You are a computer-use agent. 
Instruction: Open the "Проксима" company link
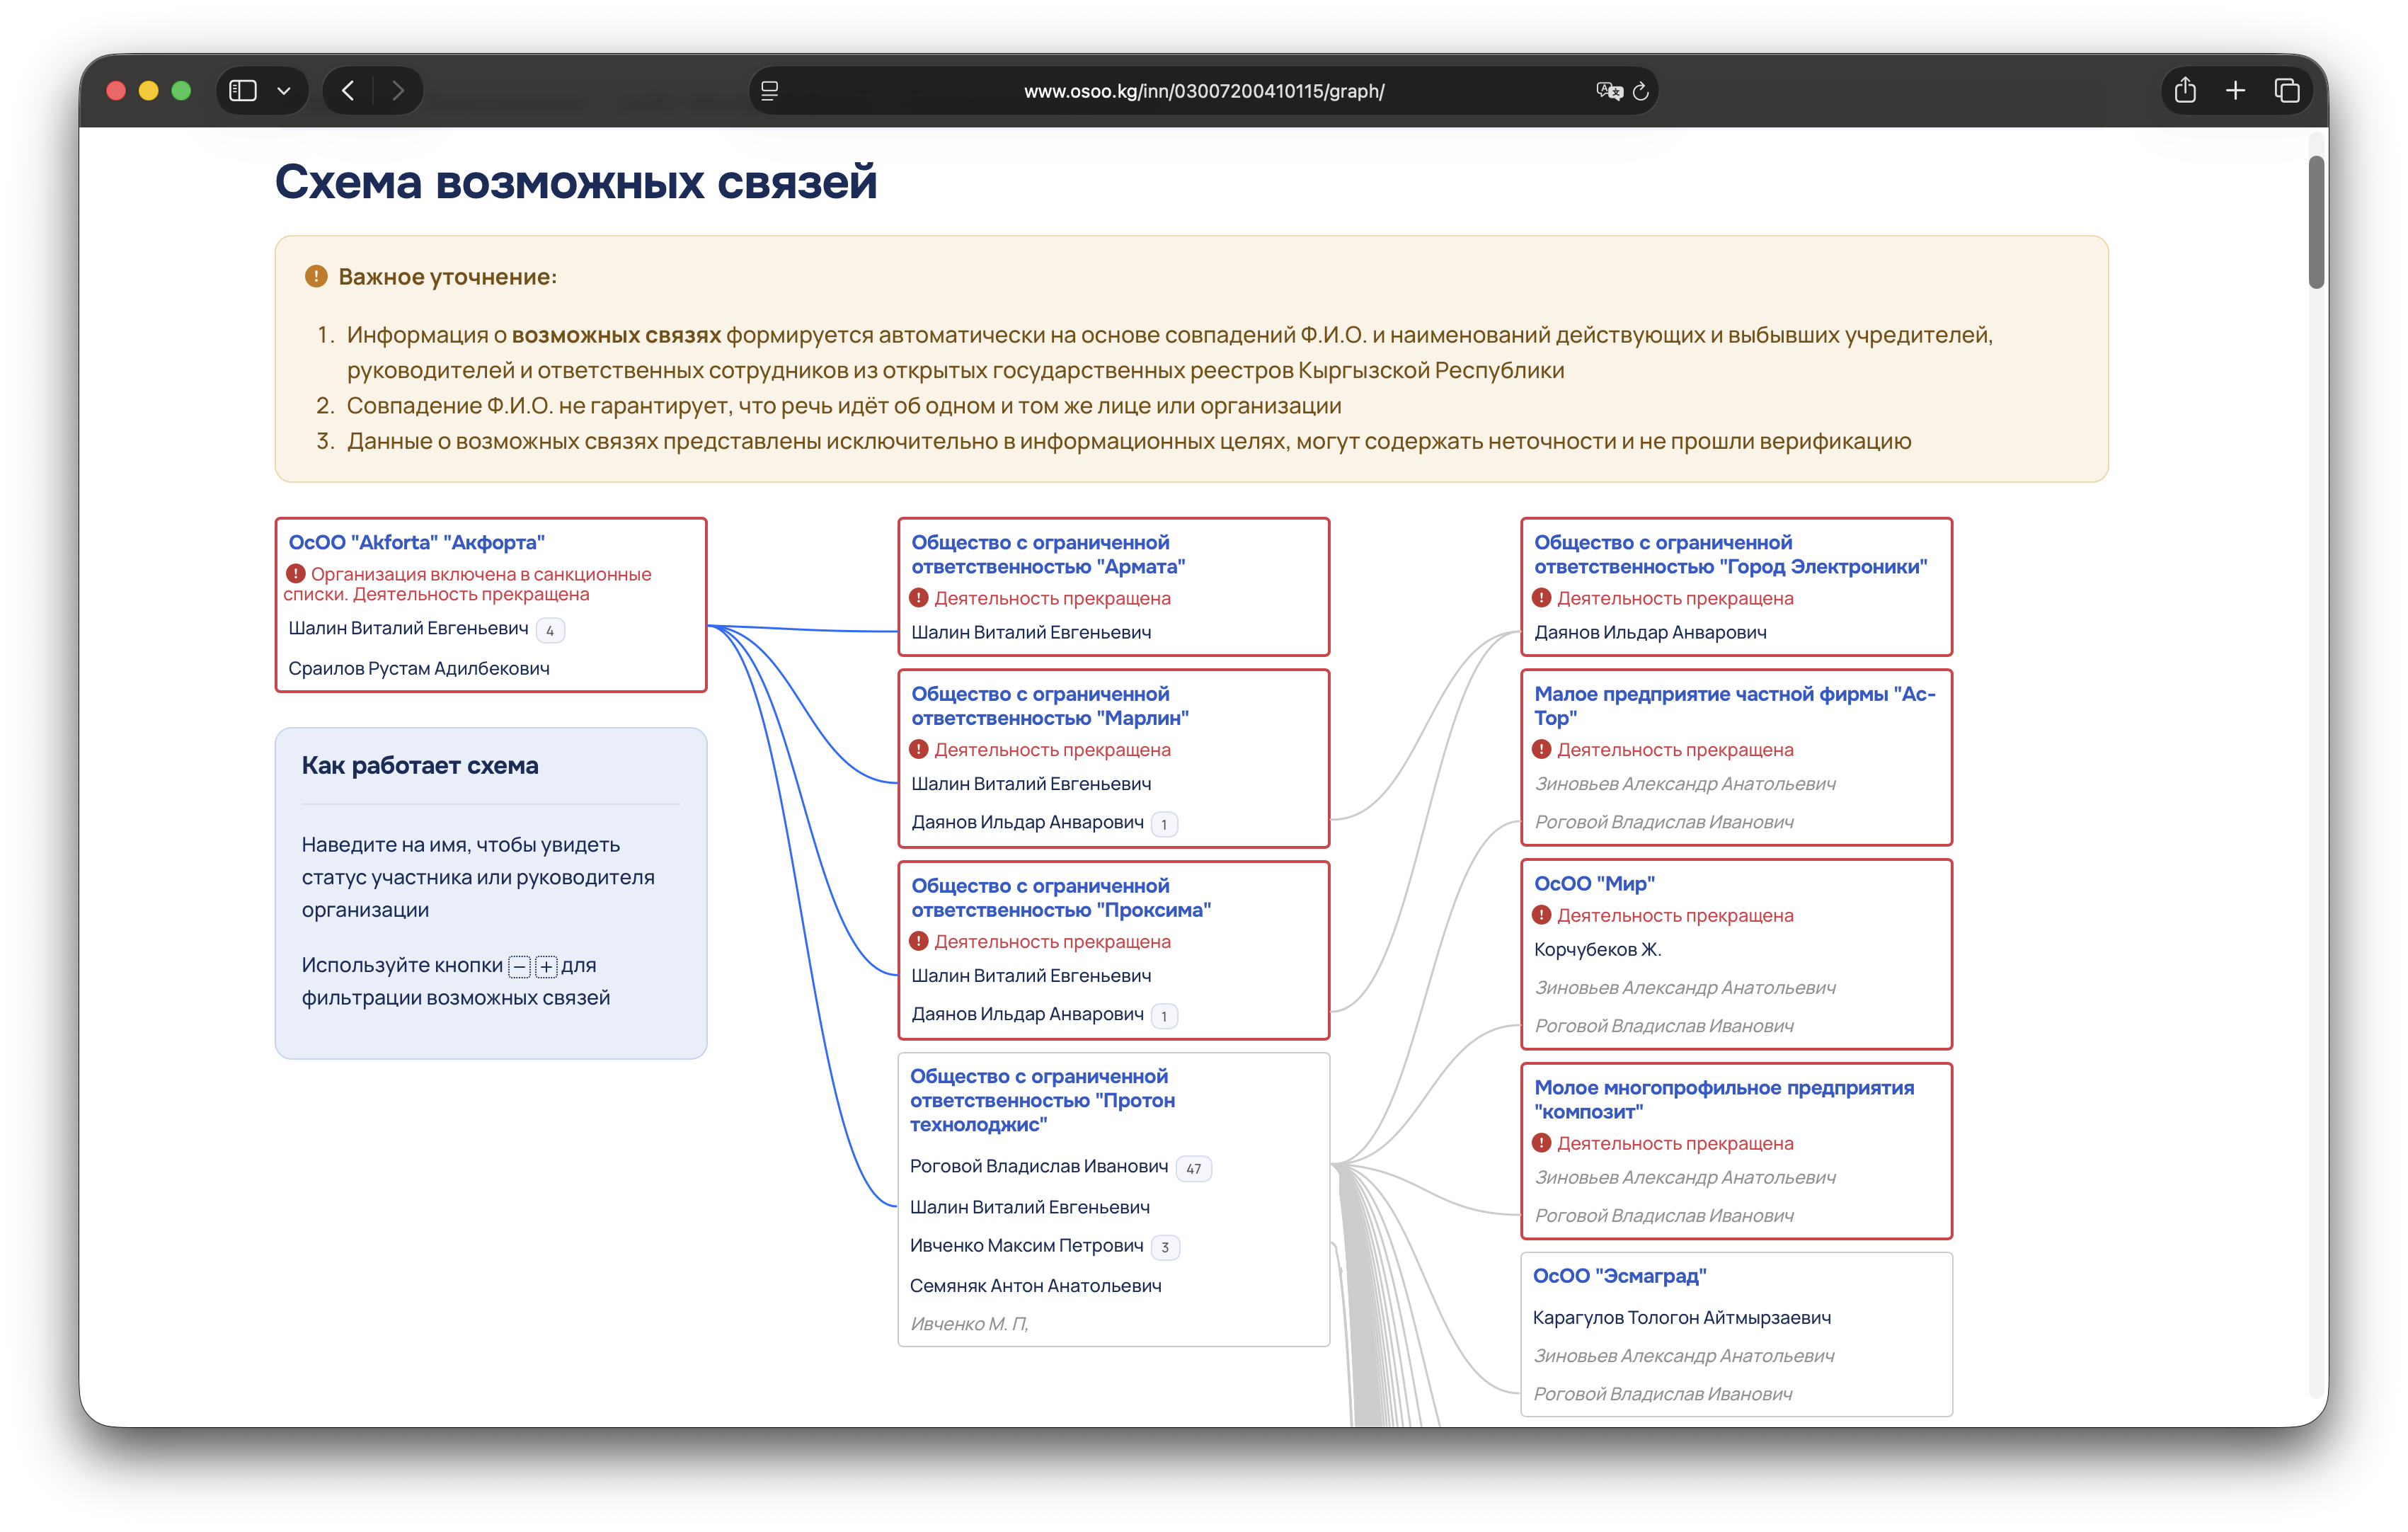click(1061, 898)
